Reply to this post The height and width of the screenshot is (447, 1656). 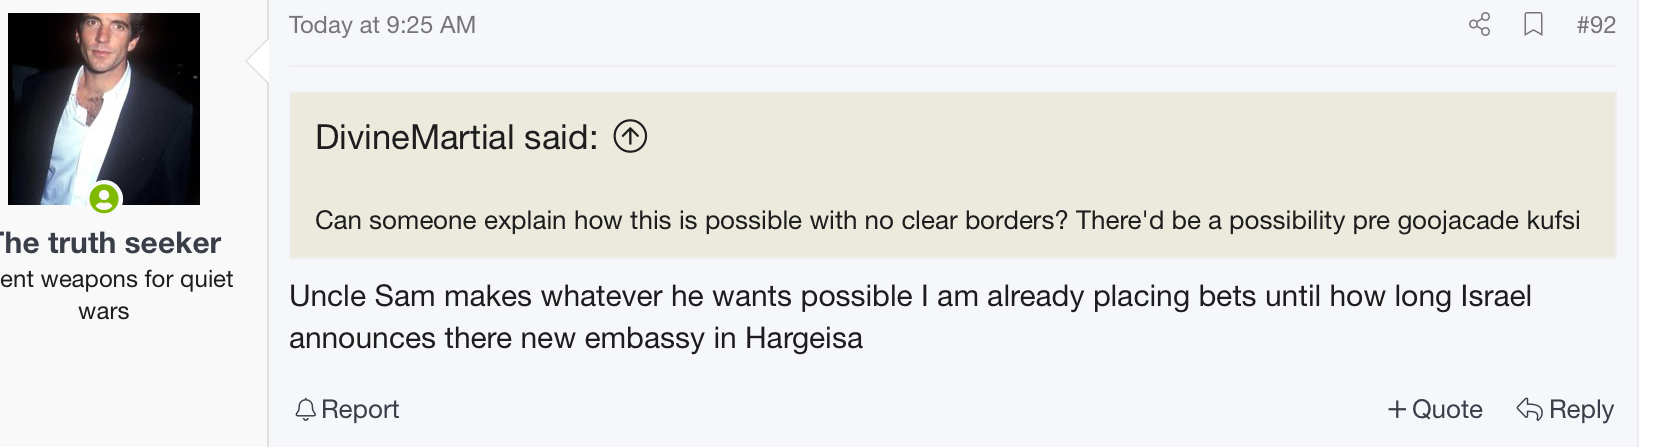tap(1580, 409)
